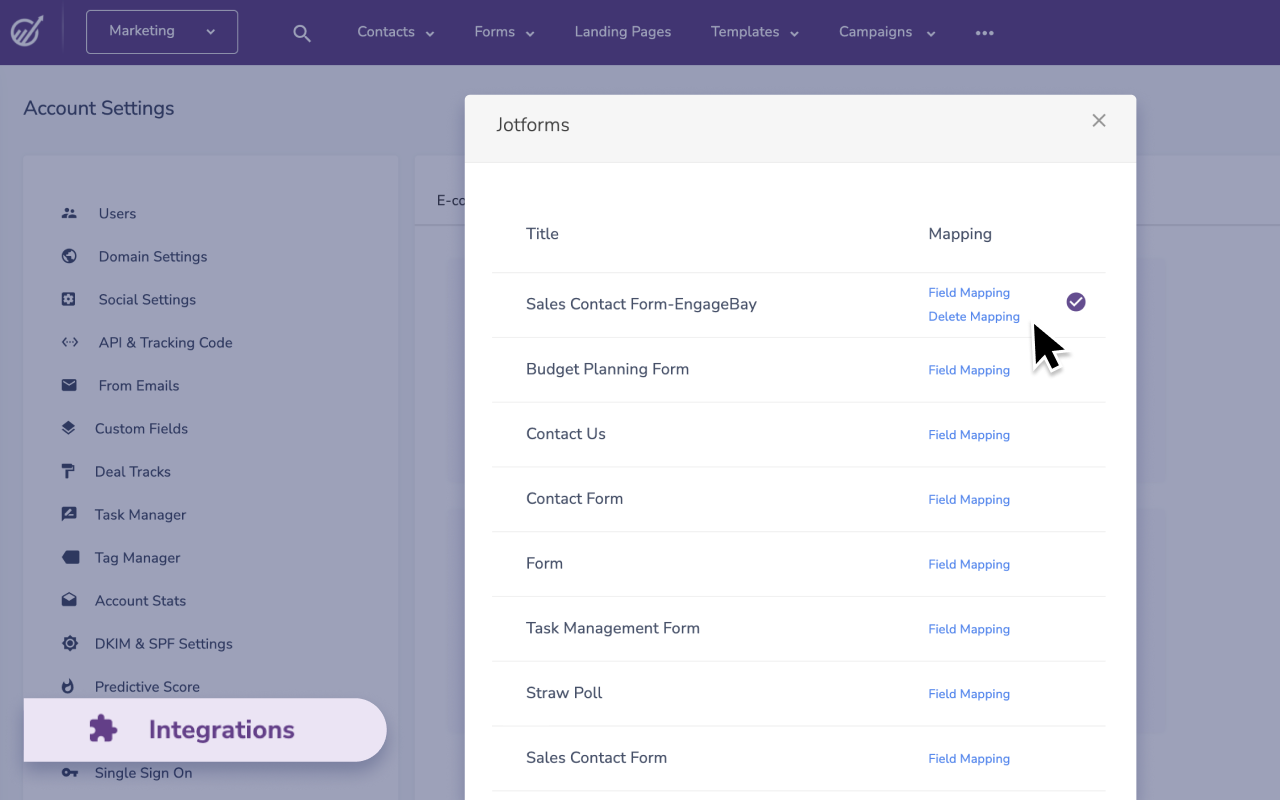Expand the Marketing module dropdown
The image size is (1280, 800).
(162, 32)
